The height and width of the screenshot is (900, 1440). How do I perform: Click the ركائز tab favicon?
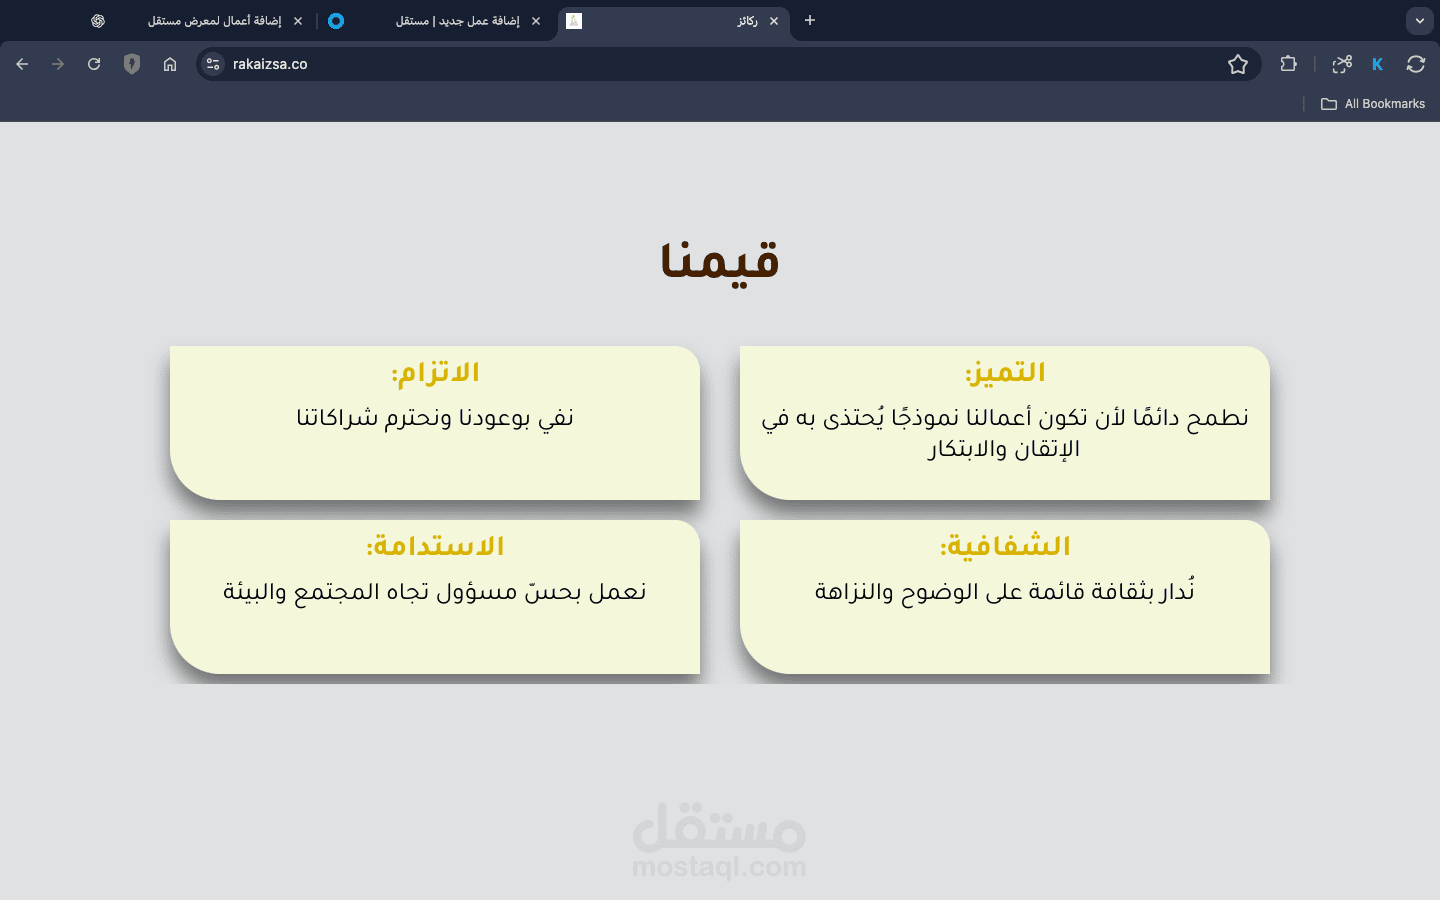(x=574, y=21)
